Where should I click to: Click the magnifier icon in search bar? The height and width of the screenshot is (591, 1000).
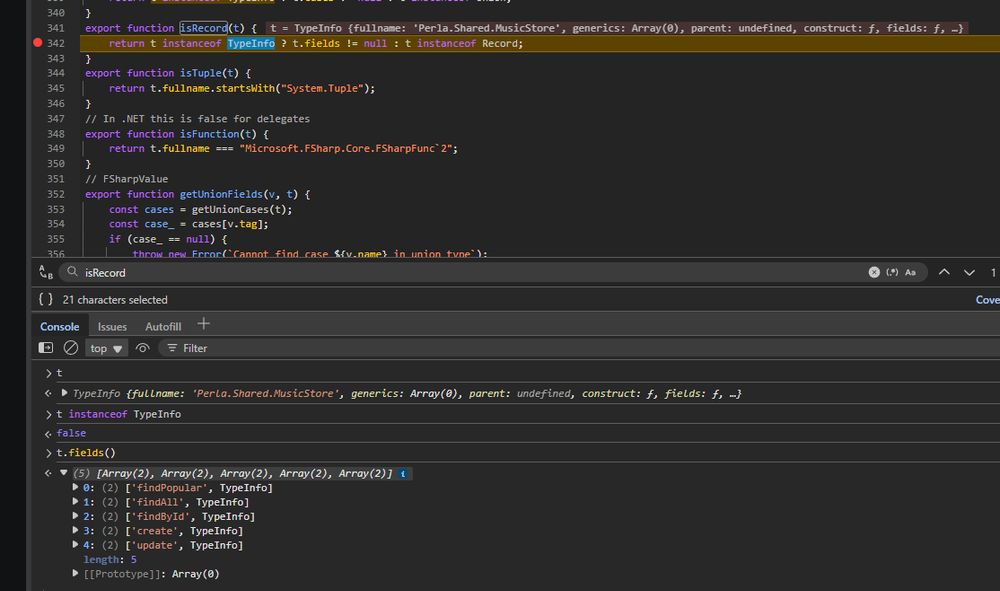(x=73, y=272)
